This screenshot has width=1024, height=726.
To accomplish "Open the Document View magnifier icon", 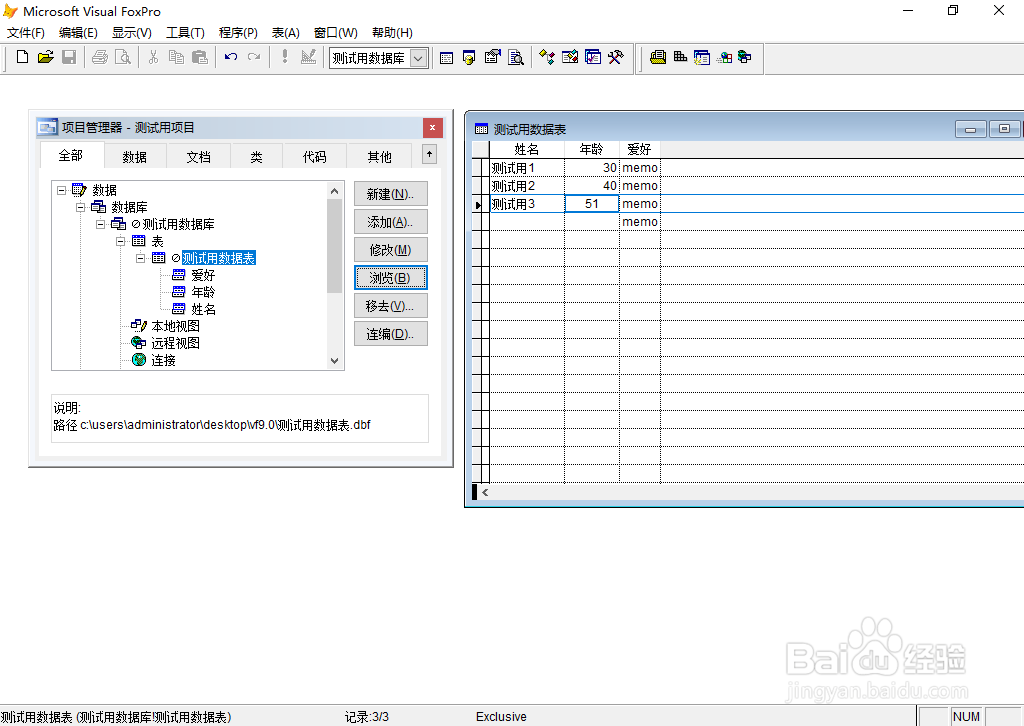I will tap(516, 57).
